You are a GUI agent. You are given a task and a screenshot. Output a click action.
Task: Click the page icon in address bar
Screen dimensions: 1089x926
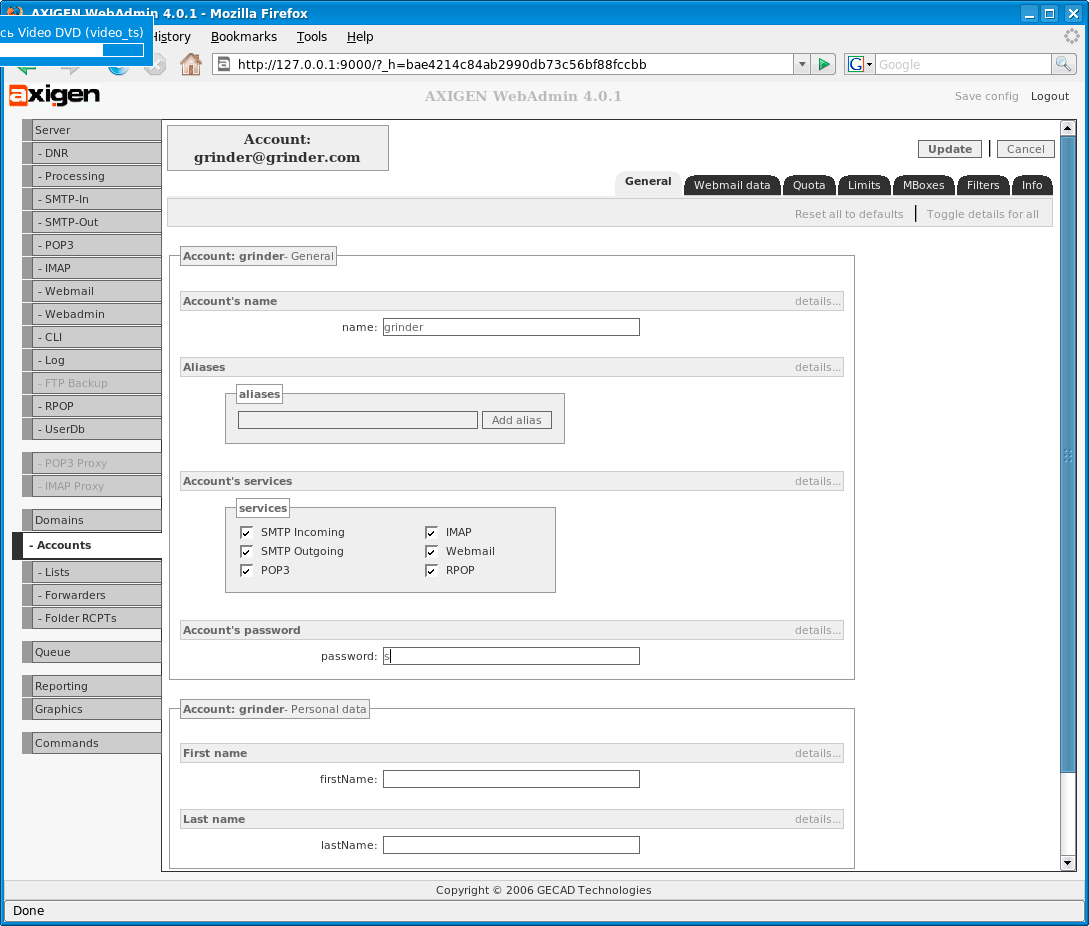224,65
